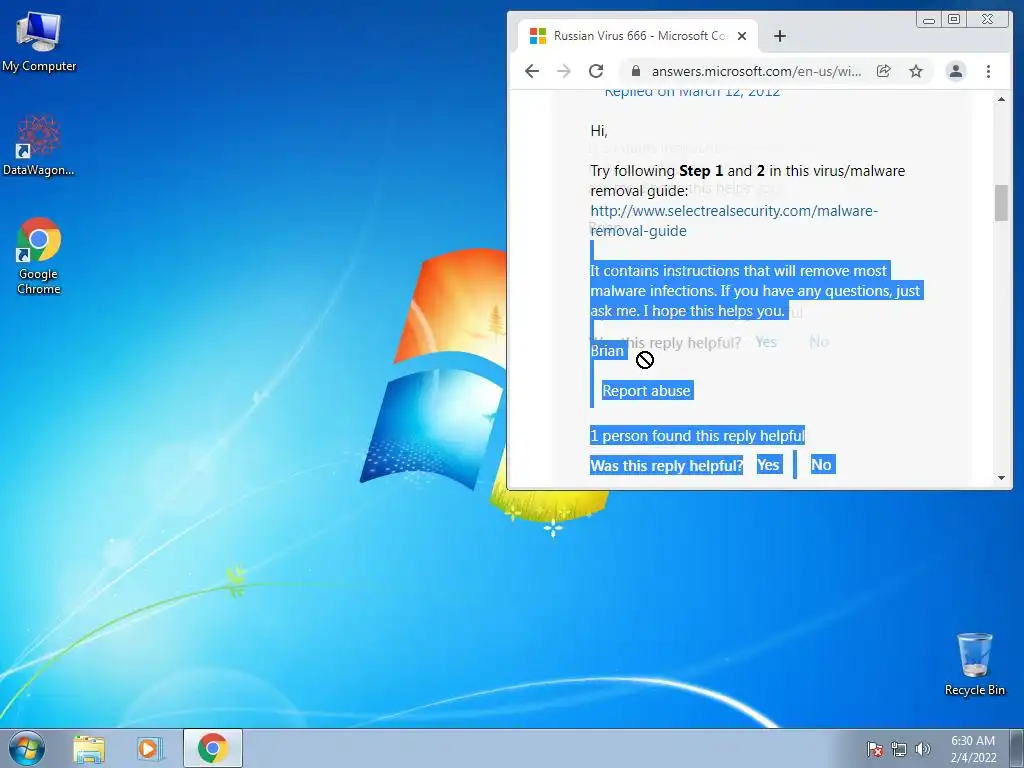Go forward in Chrome
The image size is (1024, 768).
(x=564, y=71)
